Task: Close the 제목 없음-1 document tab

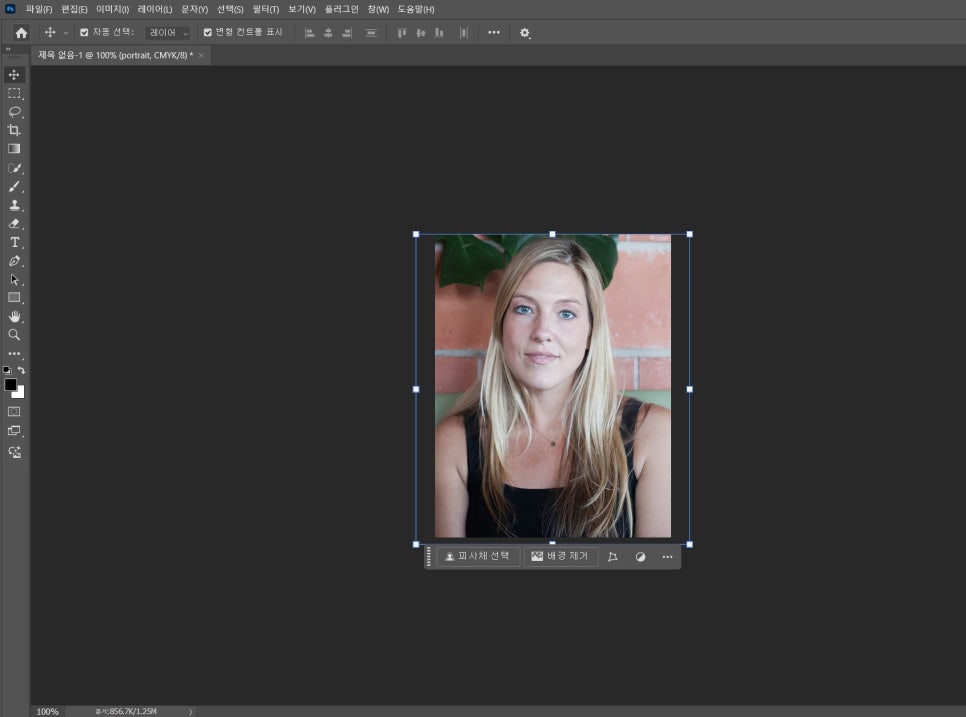Action: pyautogui.click(x=201, y=55)
